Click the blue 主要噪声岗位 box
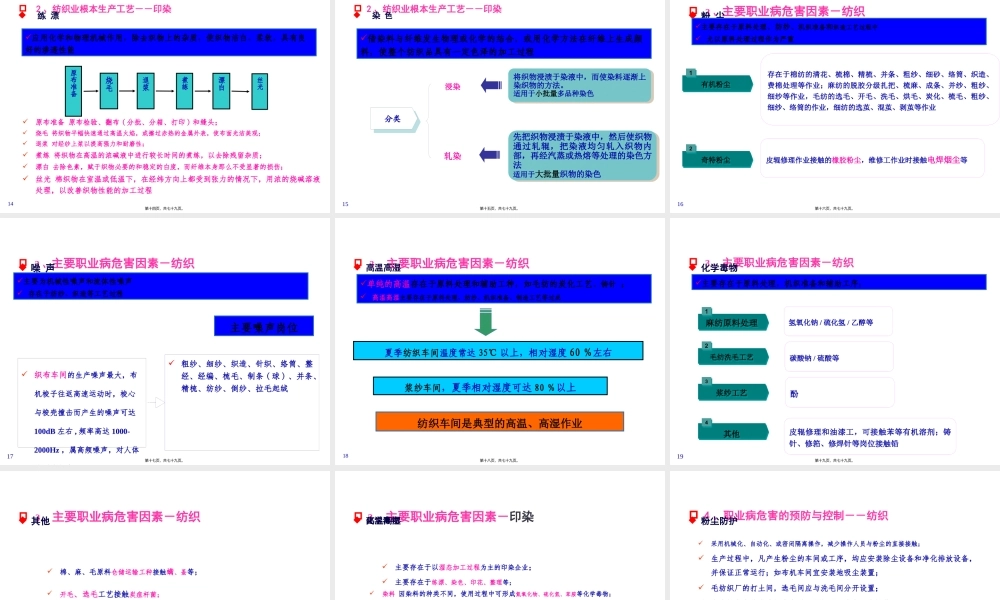This screenshot has height=600, width=1000. coord(264,326)
